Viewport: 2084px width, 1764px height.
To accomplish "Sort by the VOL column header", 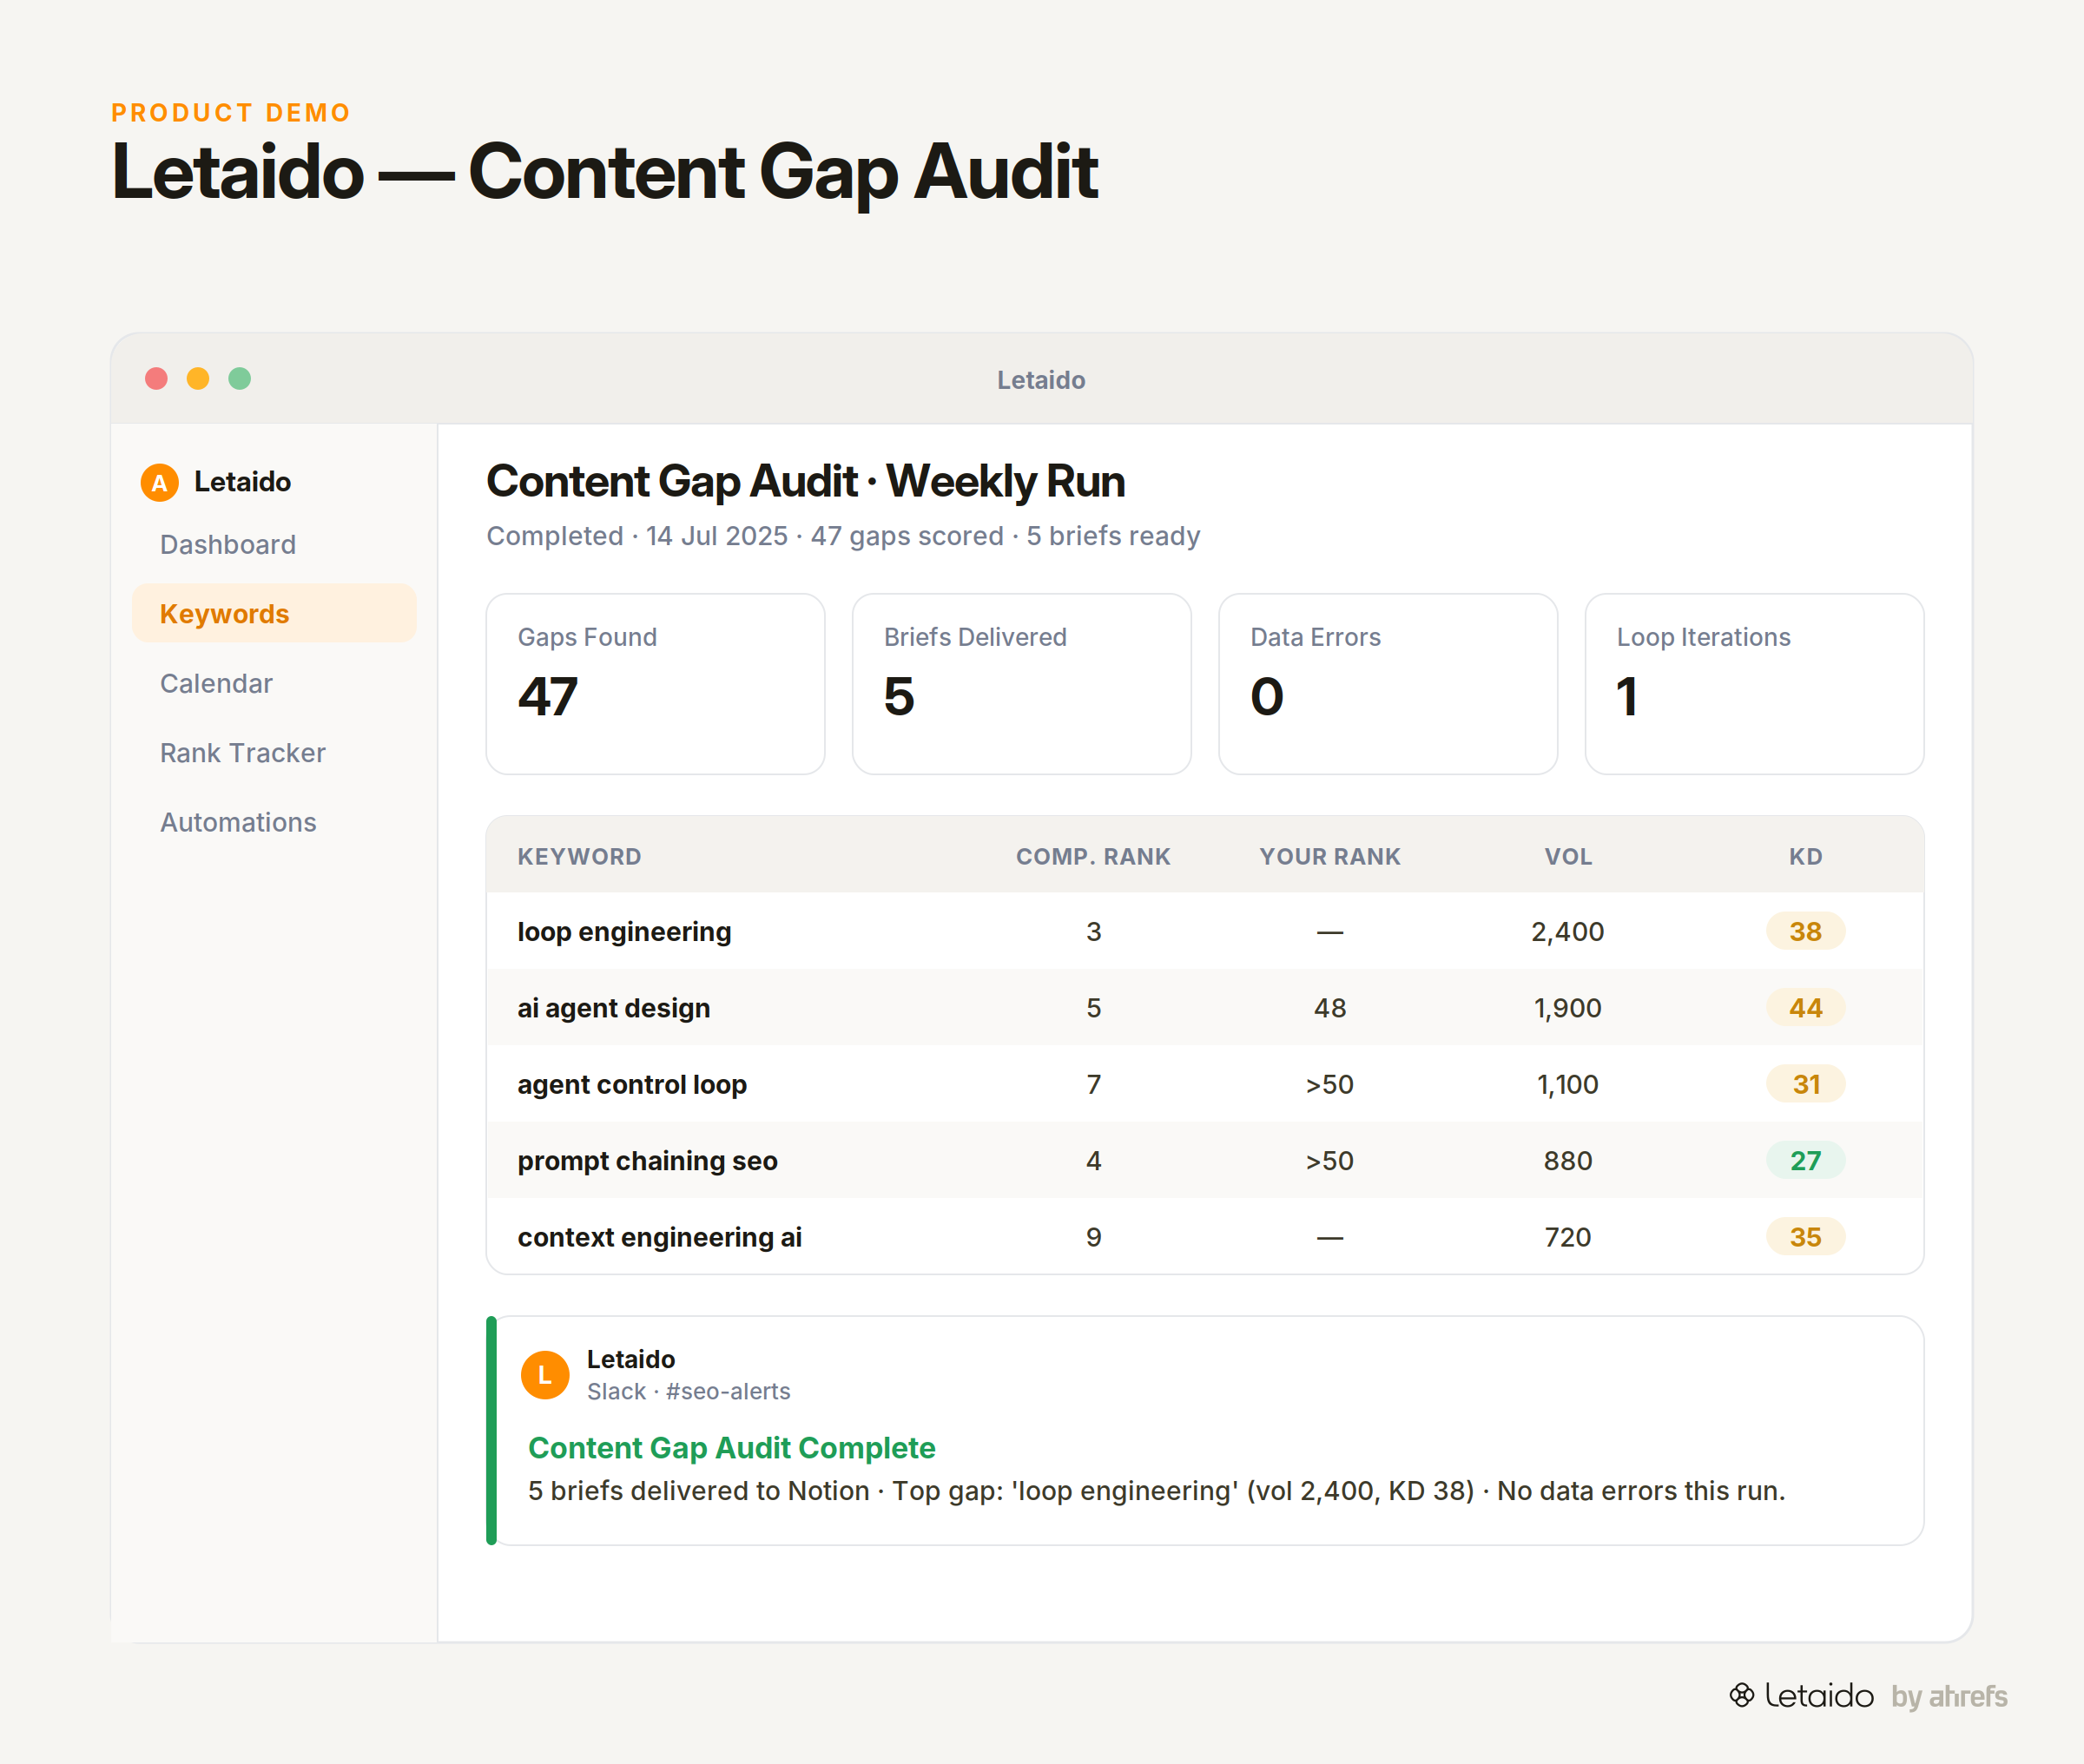I will [x=1568, y=856].
